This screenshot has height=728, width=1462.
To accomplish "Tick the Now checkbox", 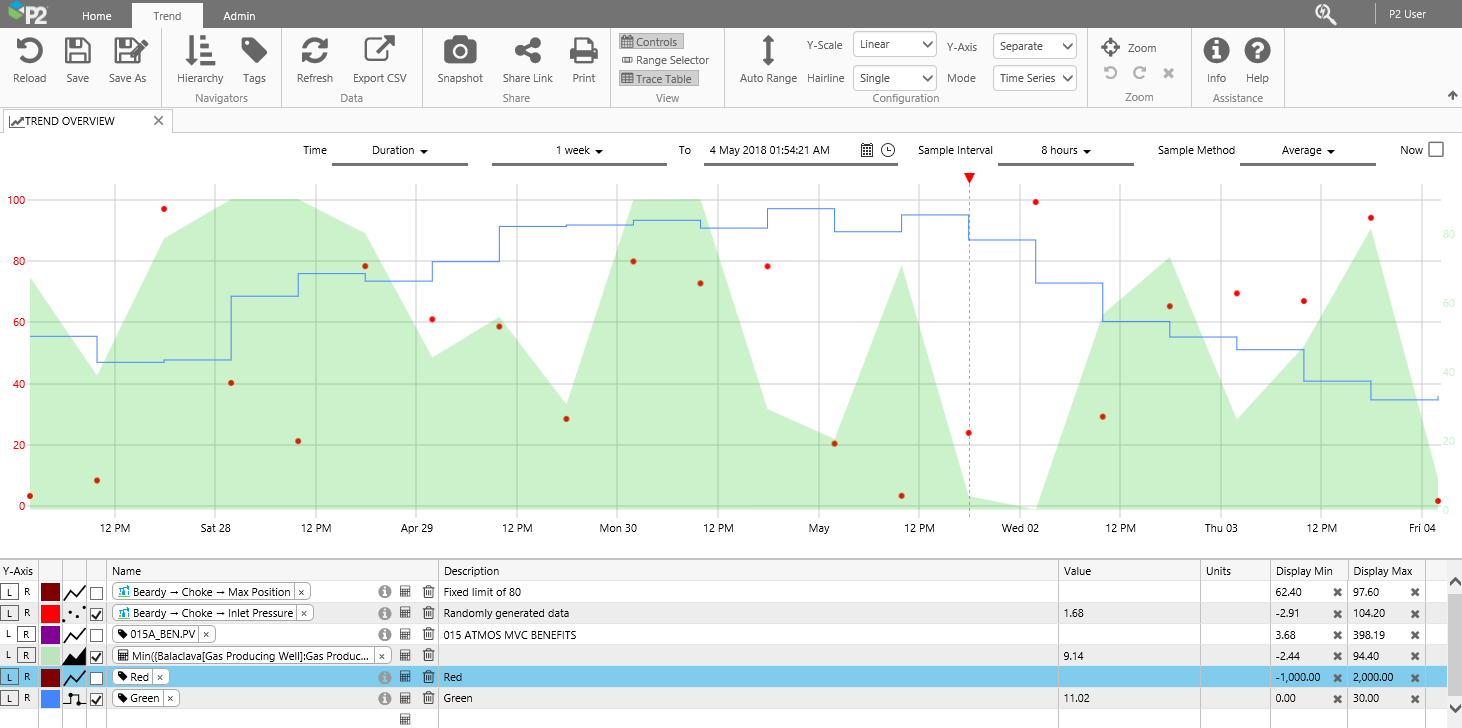I will (1436, 150).
